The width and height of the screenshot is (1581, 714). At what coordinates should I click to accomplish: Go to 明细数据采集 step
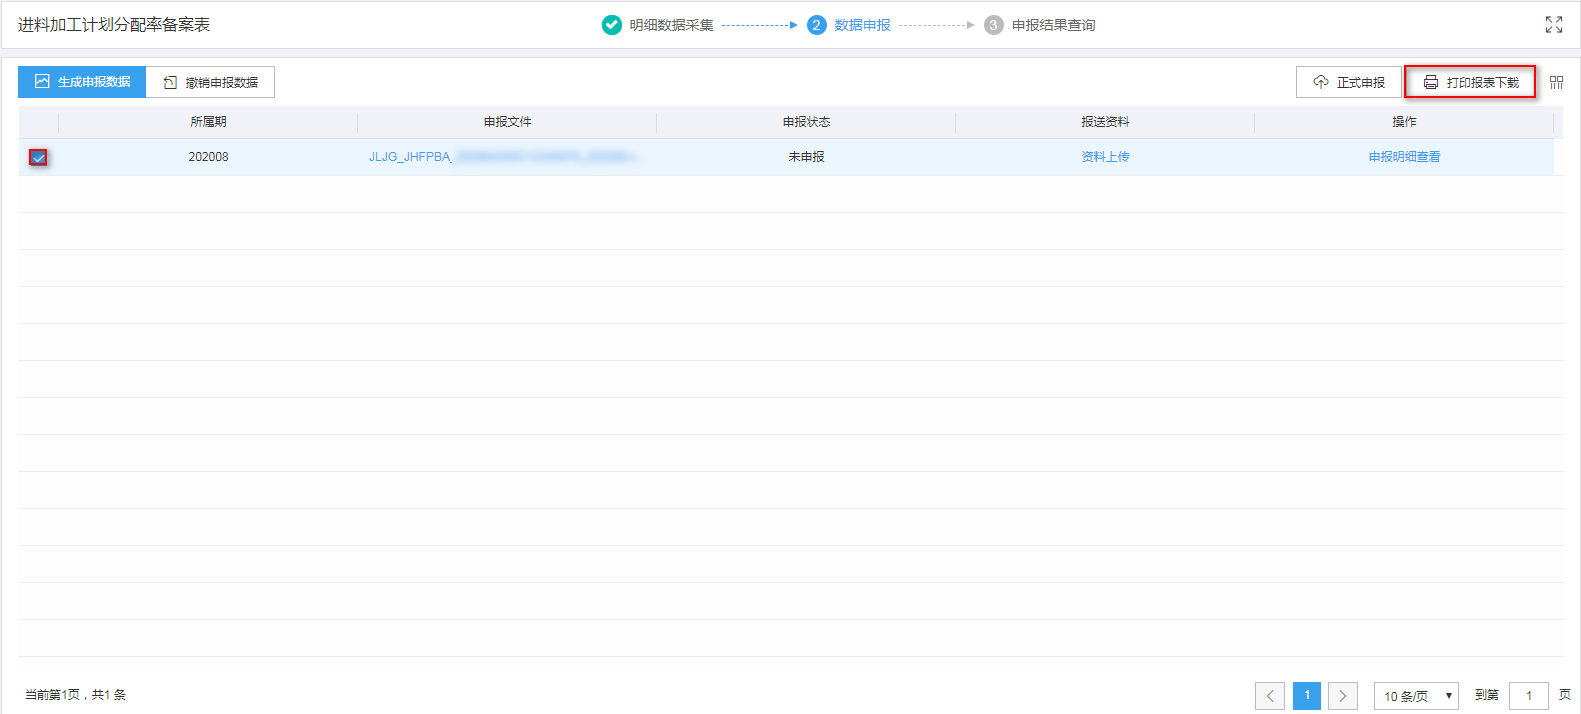click(x=671, y=25)
